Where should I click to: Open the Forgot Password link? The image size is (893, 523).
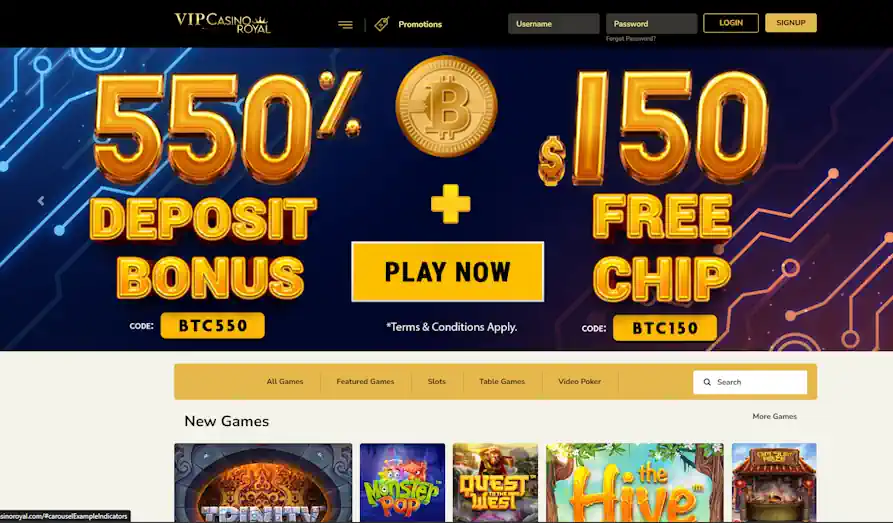coord(630,39)
